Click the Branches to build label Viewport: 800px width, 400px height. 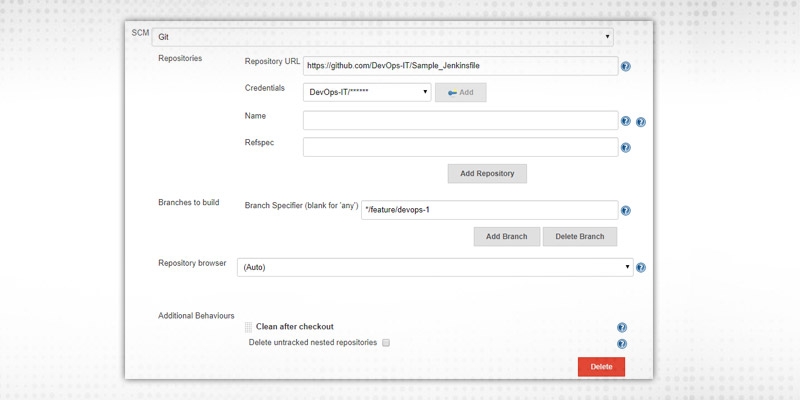point(189,203)
